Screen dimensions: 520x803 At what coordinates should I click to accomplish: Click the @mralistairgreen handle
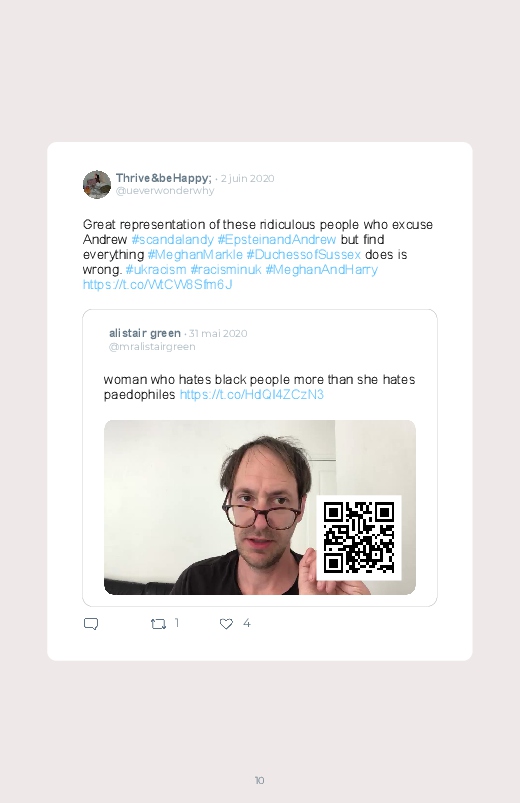(x=152, y=347)
